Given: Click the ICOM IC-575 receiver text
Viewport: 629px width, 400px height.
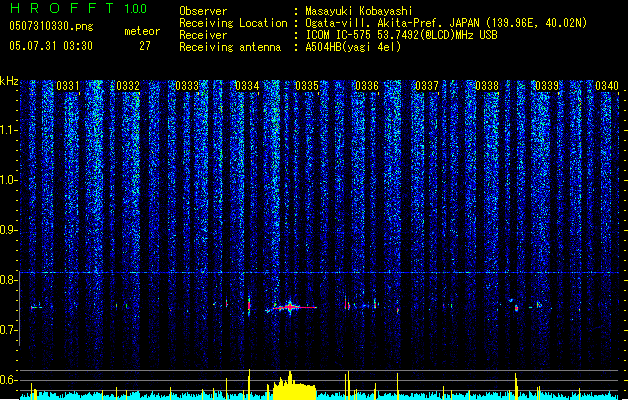Looking at the screenshot, I should [x=401, y=35].
